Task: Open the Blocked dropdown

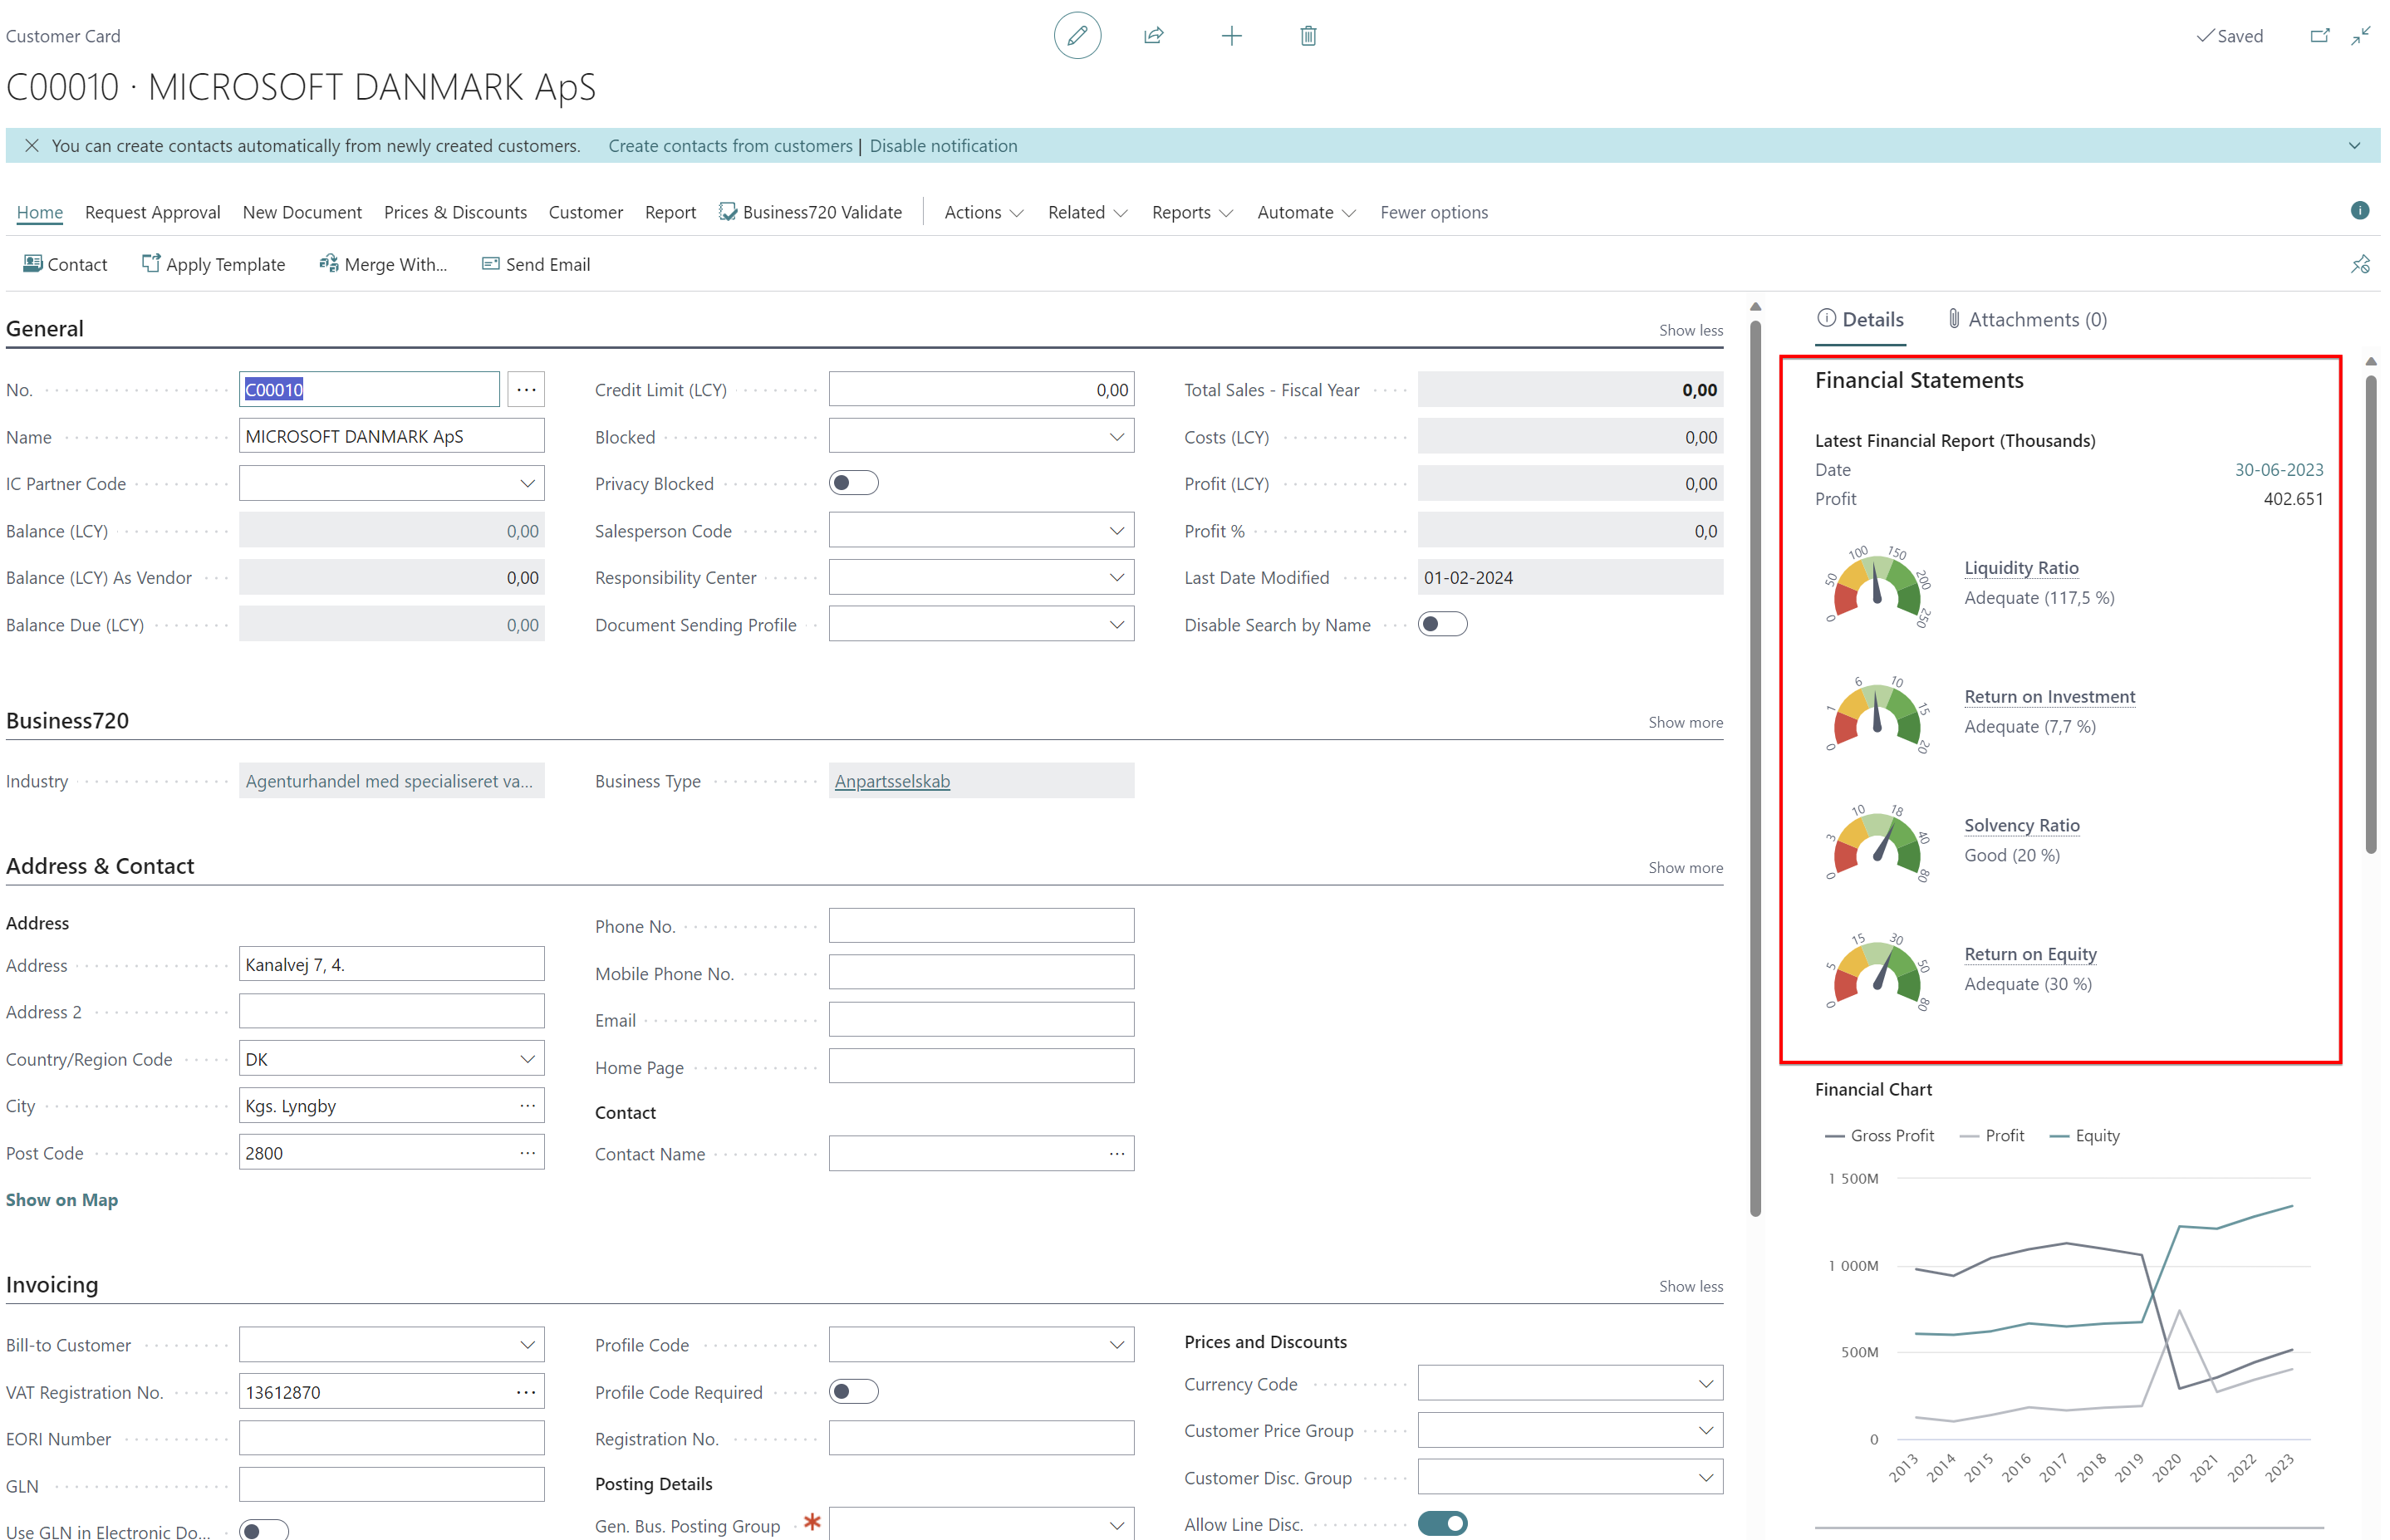Action: (x=1116, y=437)
